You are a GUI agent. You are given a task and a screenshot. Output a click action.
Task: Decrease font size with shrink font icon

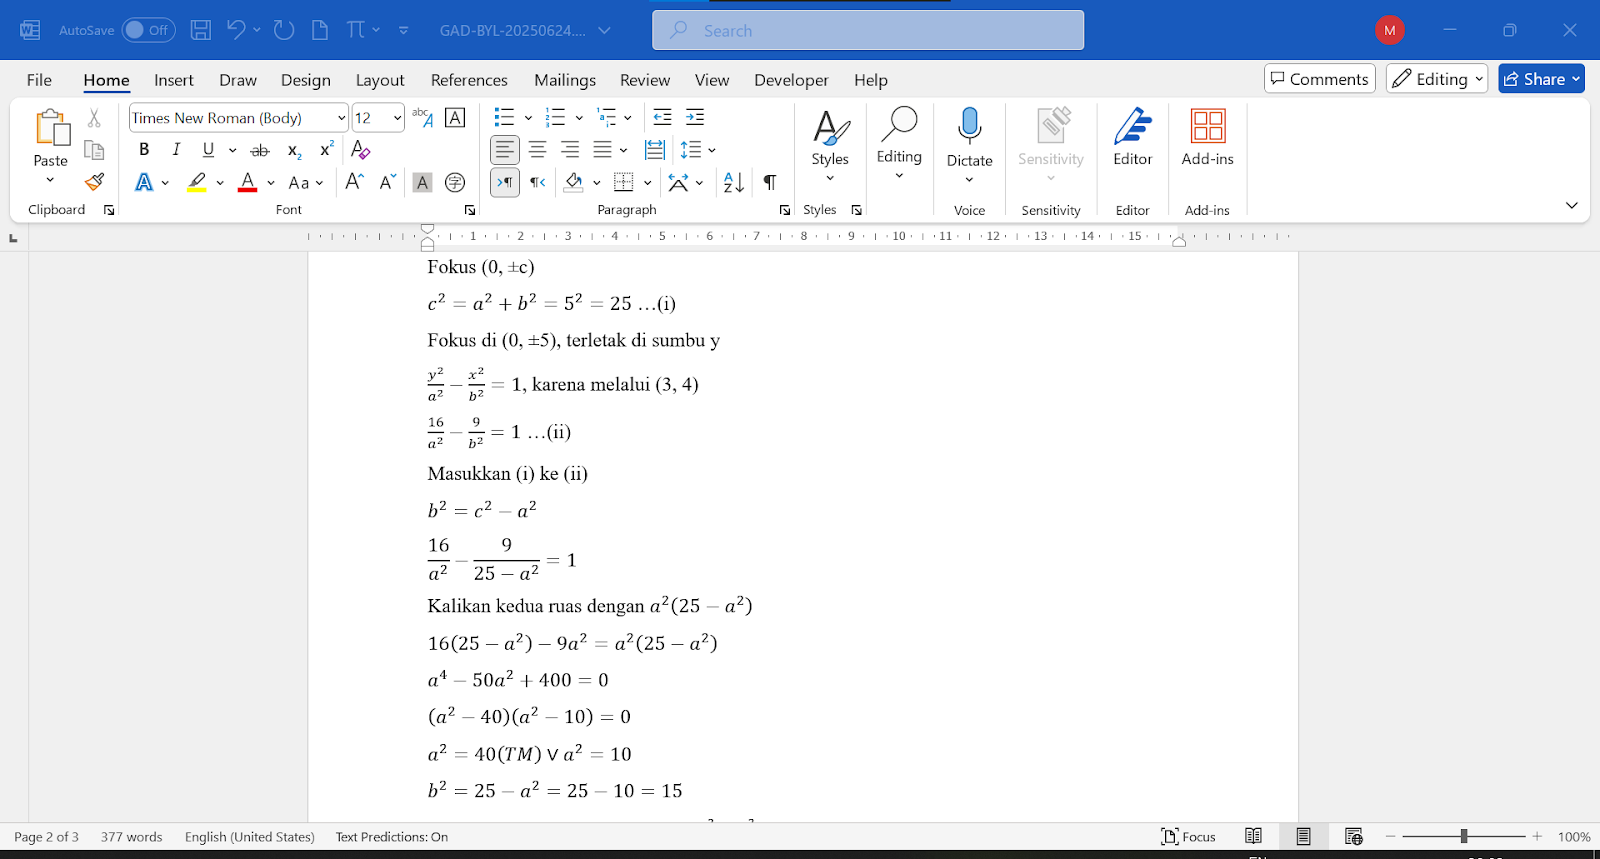coord(388,182)
